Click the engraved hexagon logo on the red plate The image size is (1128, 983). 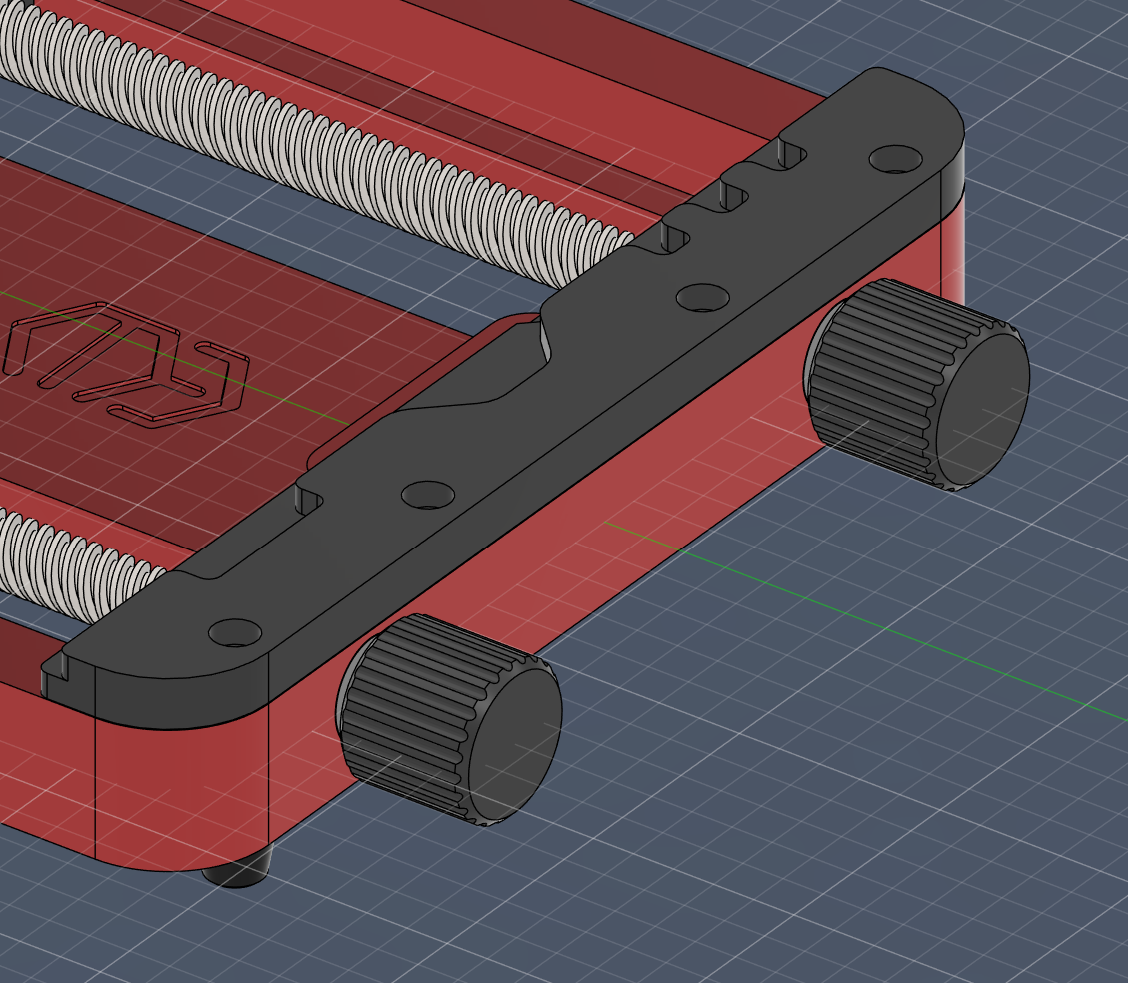pos(126,364)
